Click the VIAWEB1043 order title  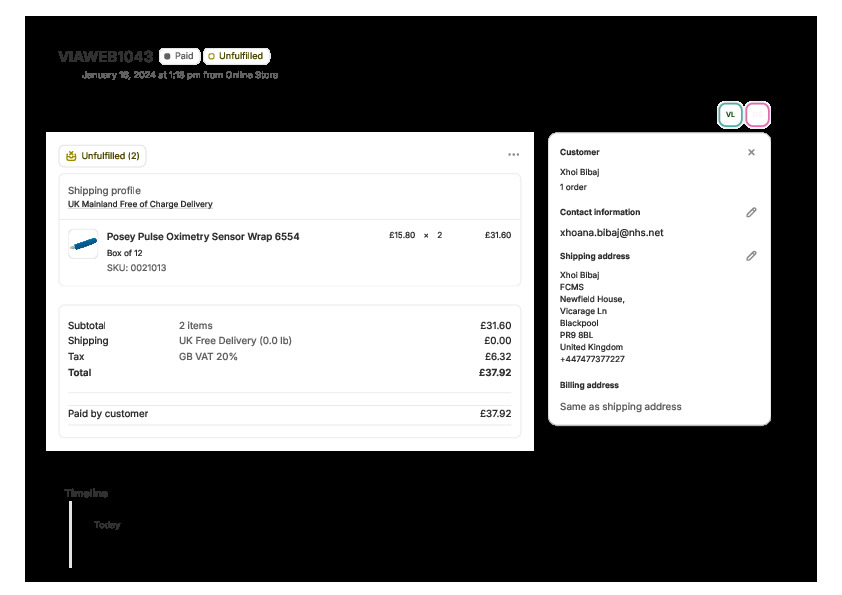(105, 57)
